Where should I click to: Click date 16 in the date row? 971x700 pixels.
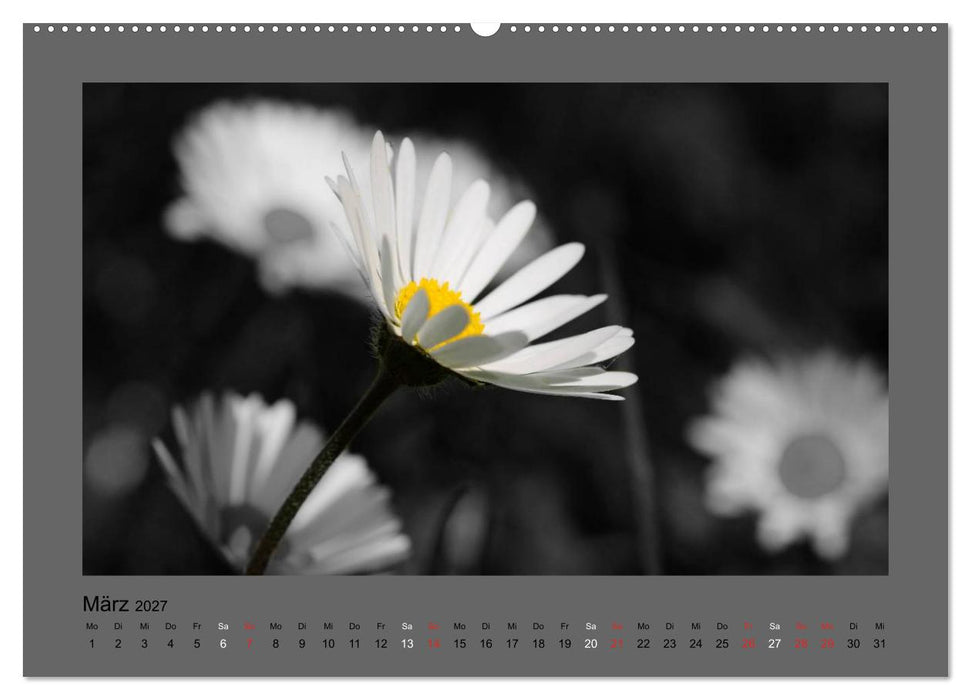tap(486, 644)
